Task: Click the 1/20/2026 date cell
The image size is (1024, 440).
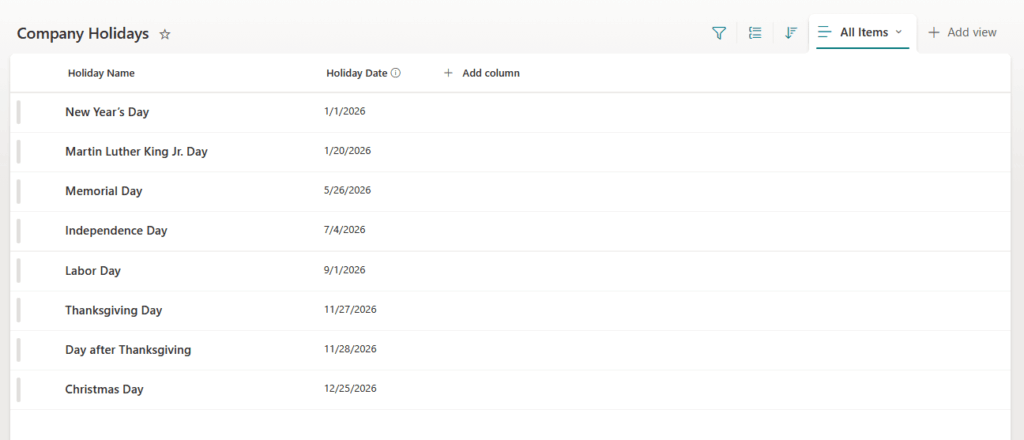Action: 347,151
